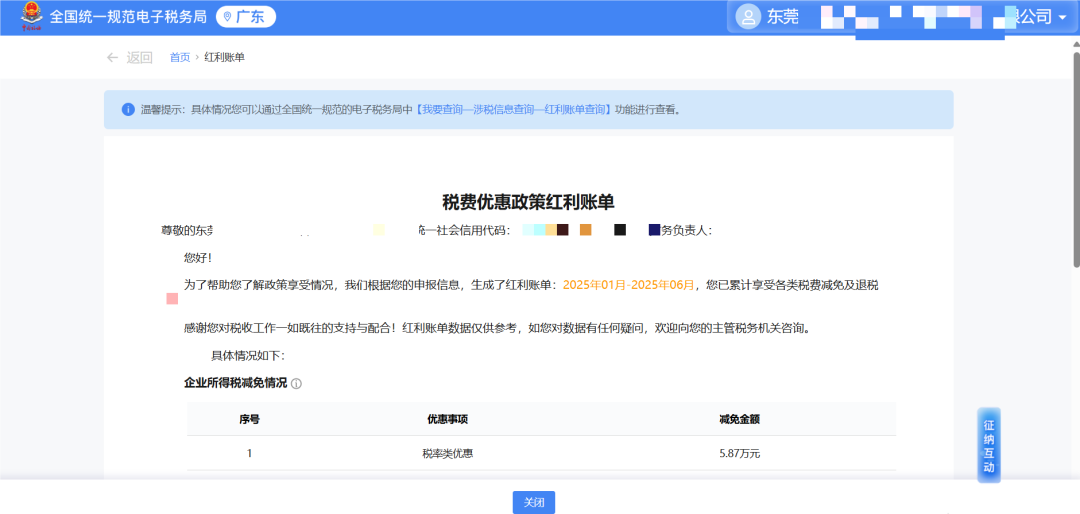Select the 红利账单 breadcrumb item
This screenshot has height=514, width=1080.
224,57
